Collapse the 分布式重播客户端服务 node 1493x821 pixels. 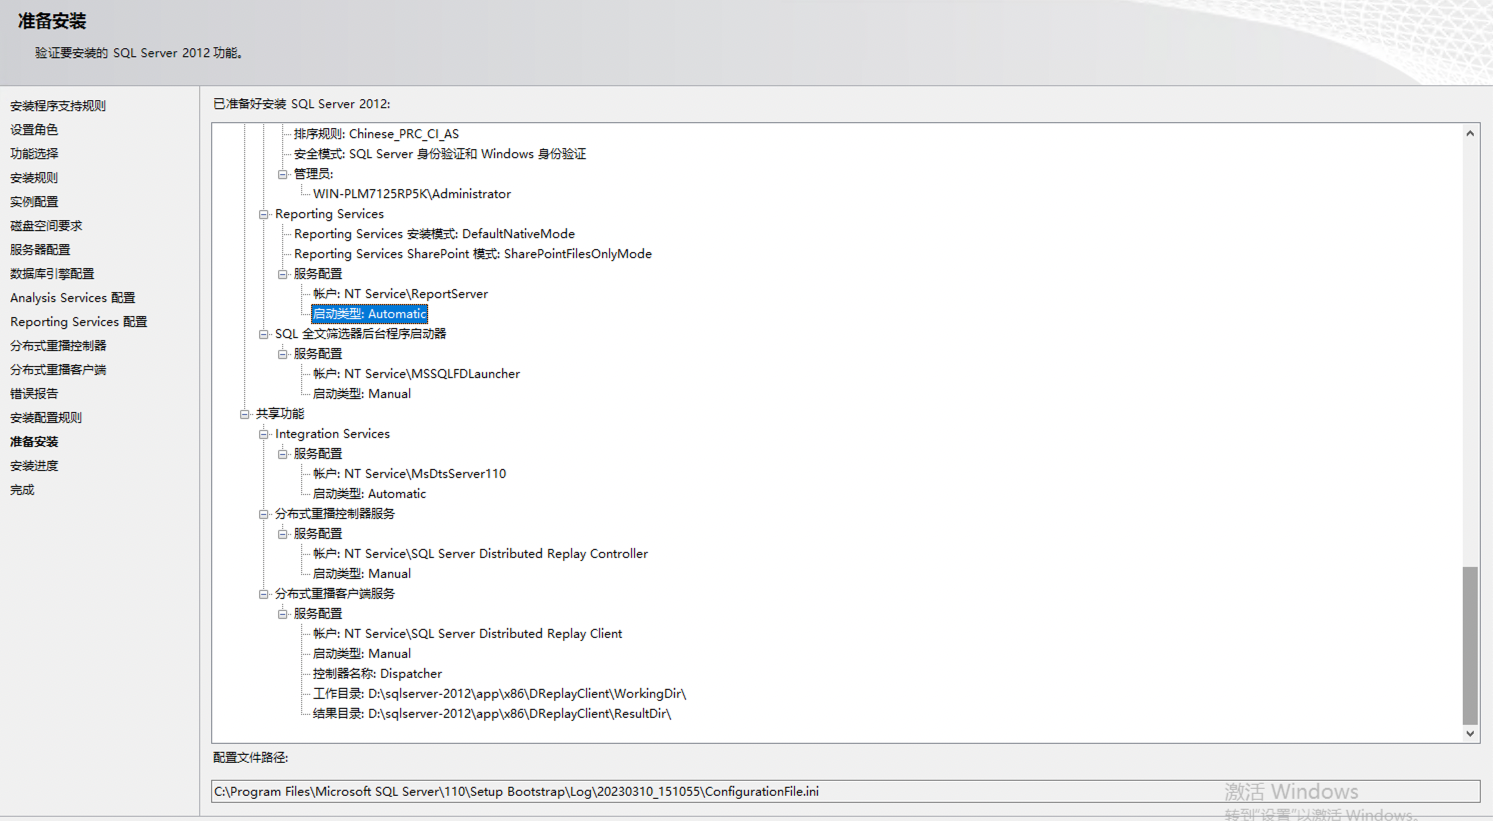click(264, 594)
